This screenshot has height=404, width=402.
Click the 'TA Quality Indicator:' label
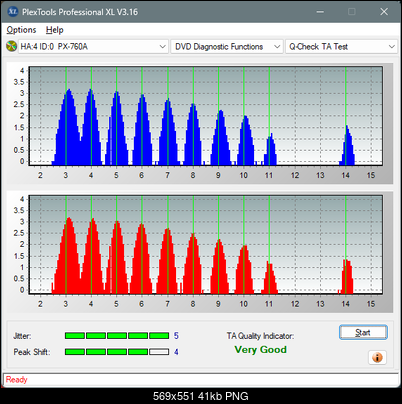pos(260,336)
